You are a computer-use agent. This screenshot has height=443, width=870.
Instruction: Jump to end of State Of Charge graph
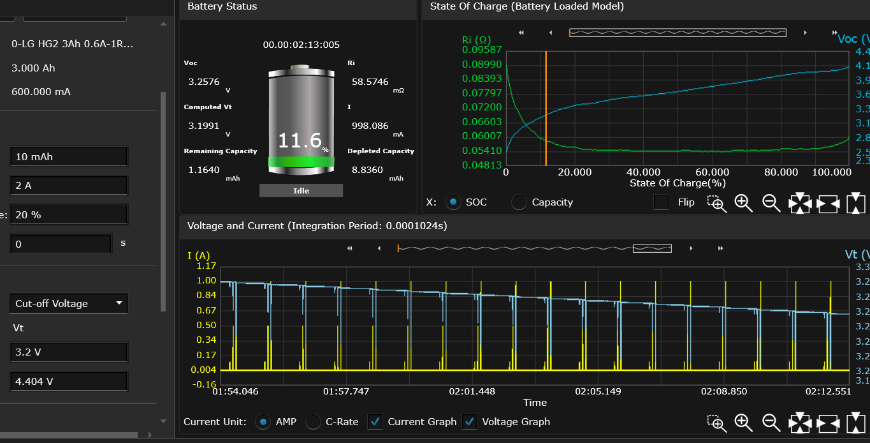point(834,33)
